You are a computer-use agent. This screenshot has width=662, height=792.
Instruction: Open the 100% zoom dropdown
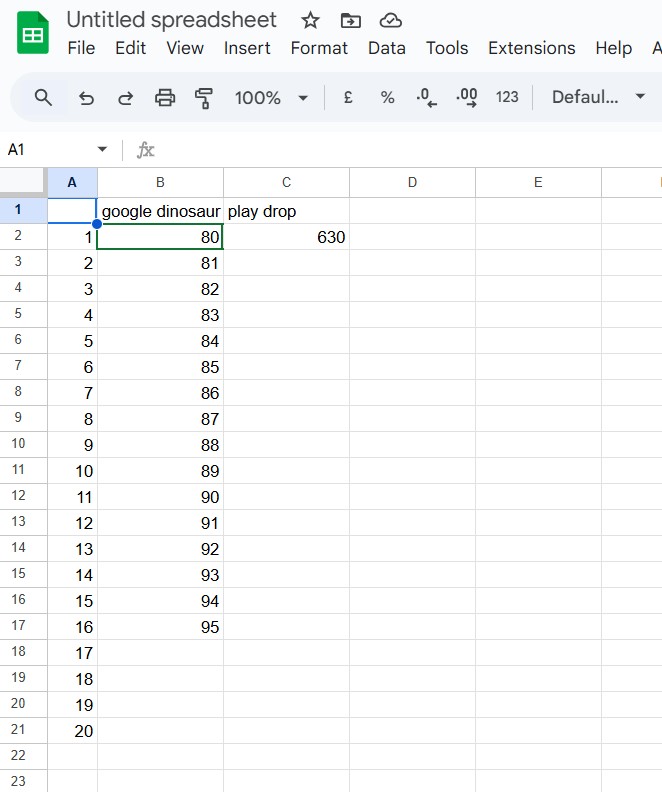pos(271,97)
